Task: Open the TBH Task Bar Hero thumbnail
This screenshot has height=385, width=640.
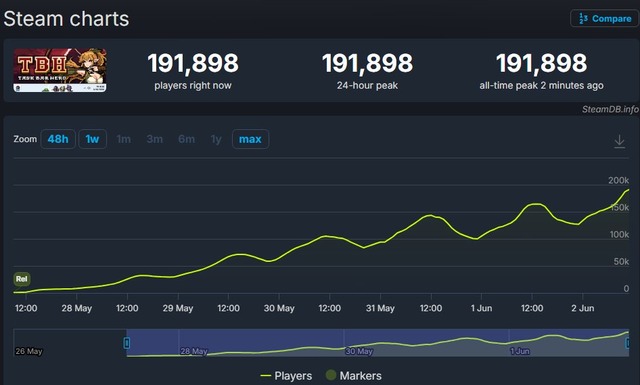Action: click(60, 70)
